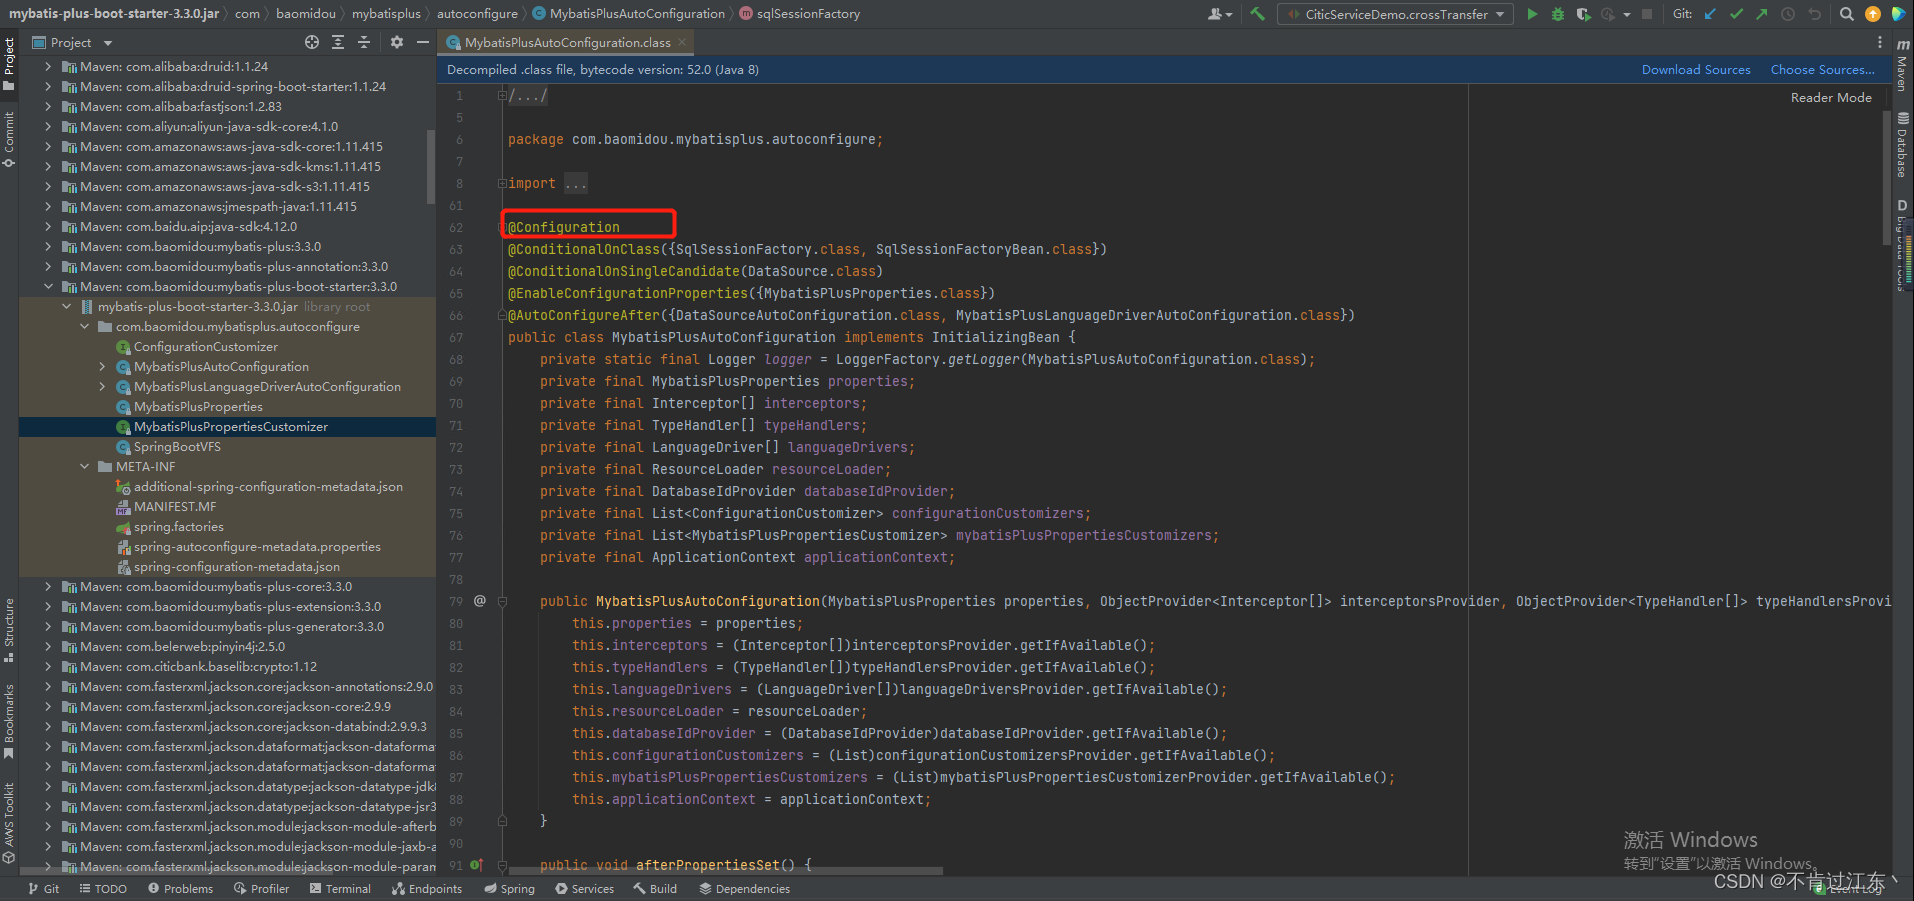The image size is (1914, 901).
Task: Open the Endpoints tool window tab
Action: click(427, 888)
